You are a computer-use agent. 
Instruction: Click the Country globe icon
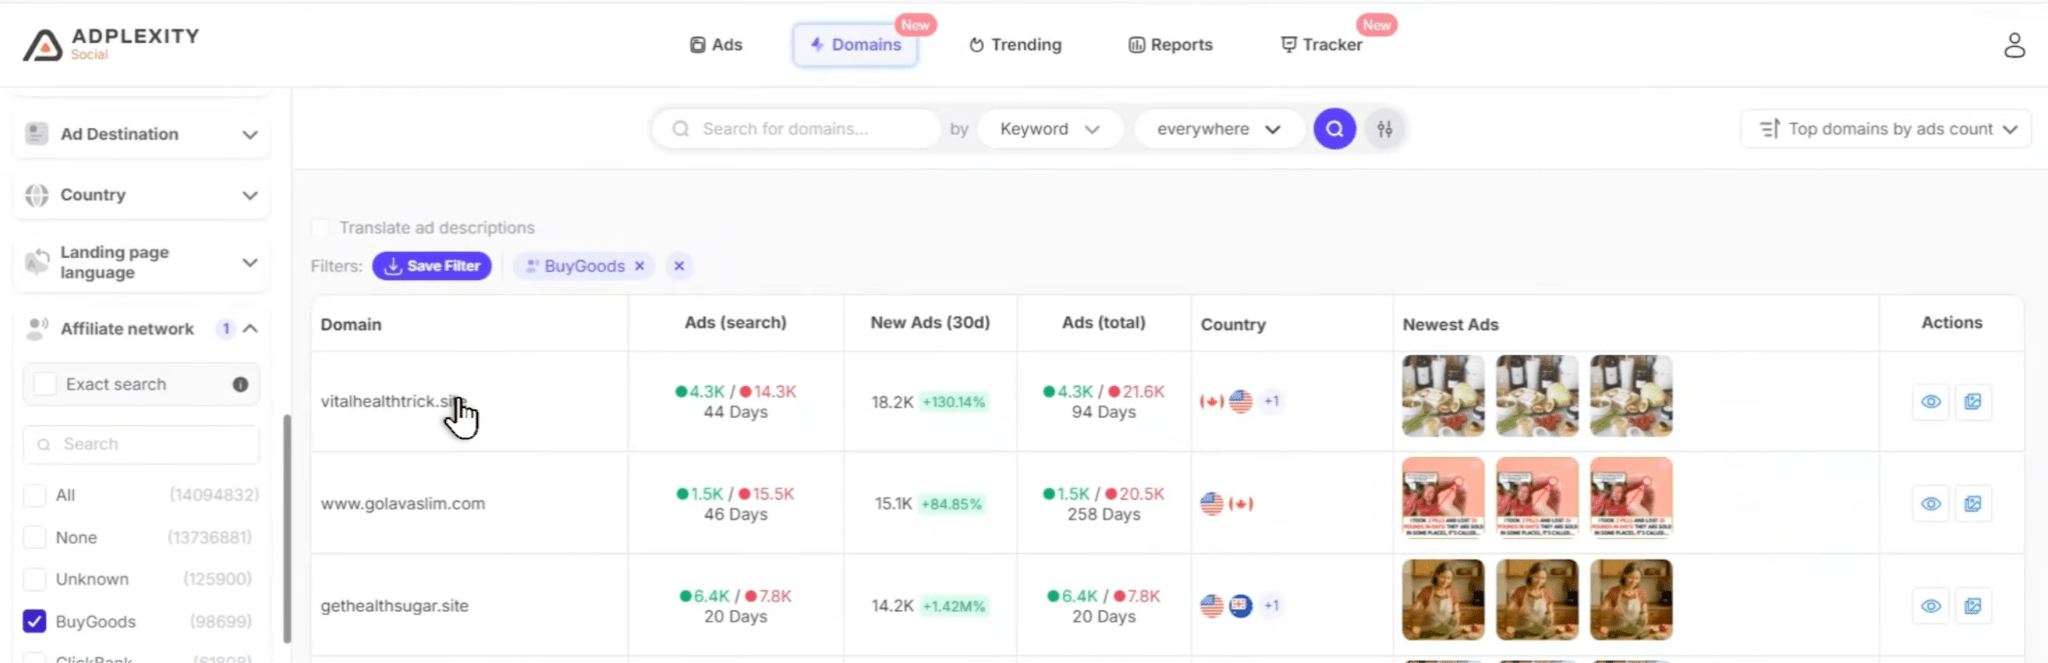click(x=37, y=195)
